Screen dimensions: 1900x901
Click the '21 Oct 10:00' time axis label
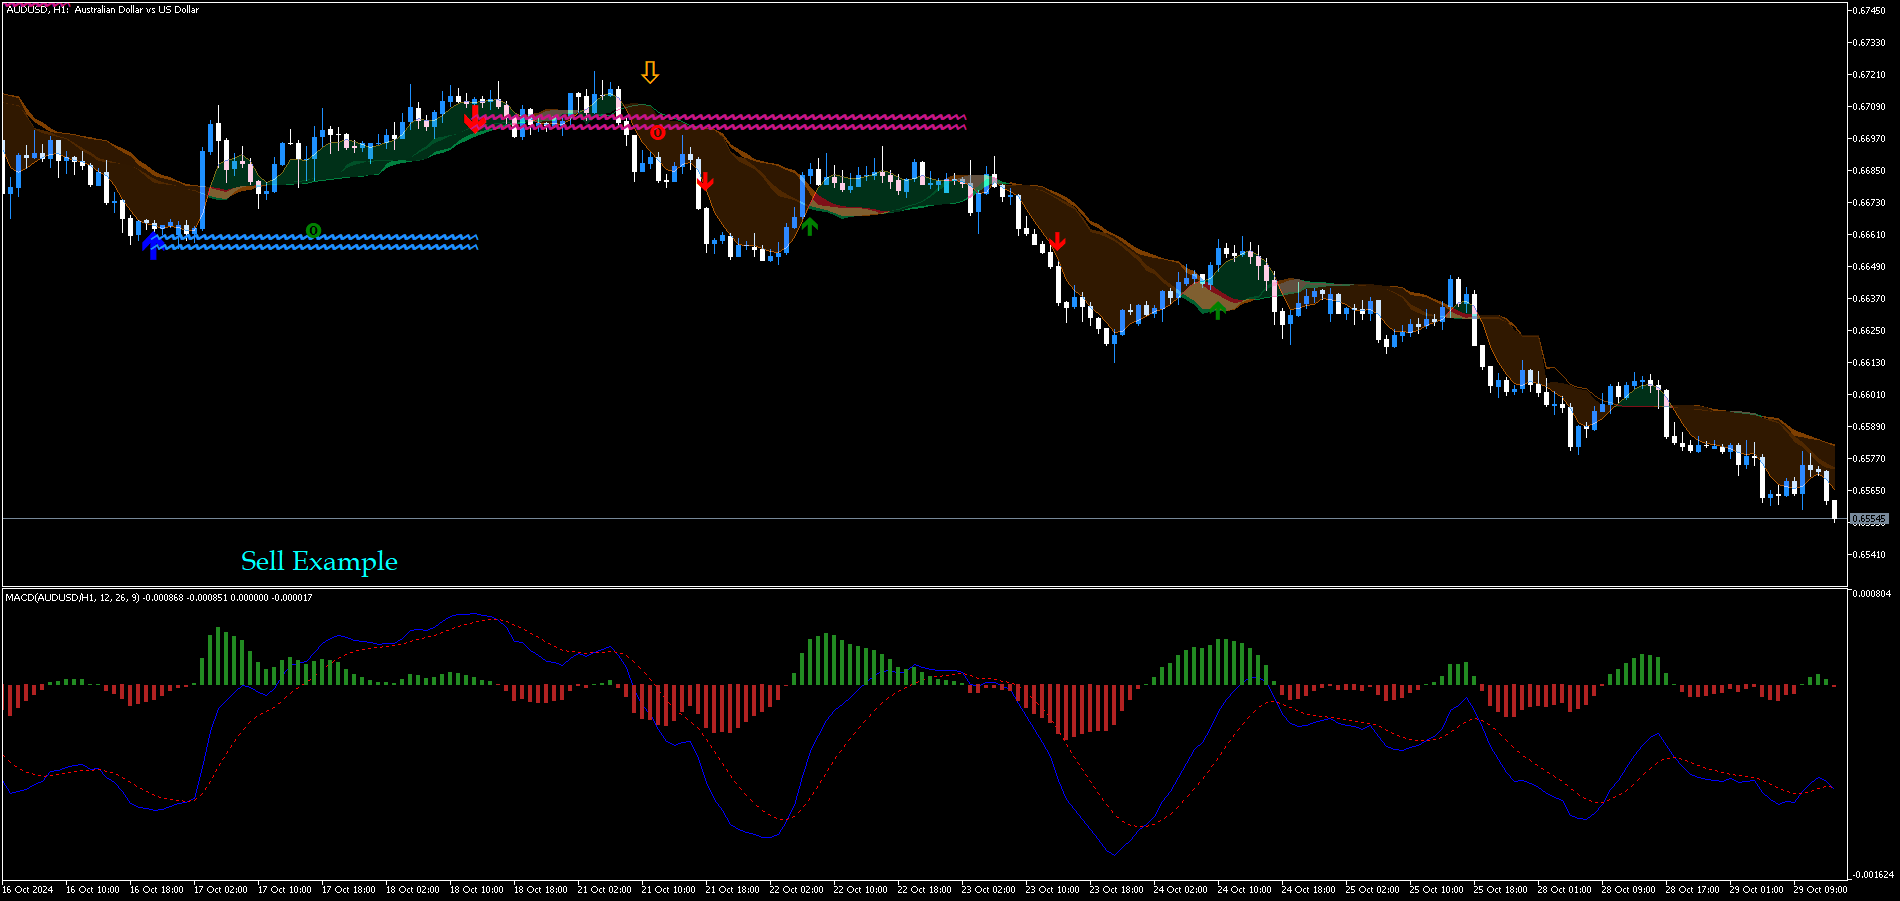coord(668,889)
